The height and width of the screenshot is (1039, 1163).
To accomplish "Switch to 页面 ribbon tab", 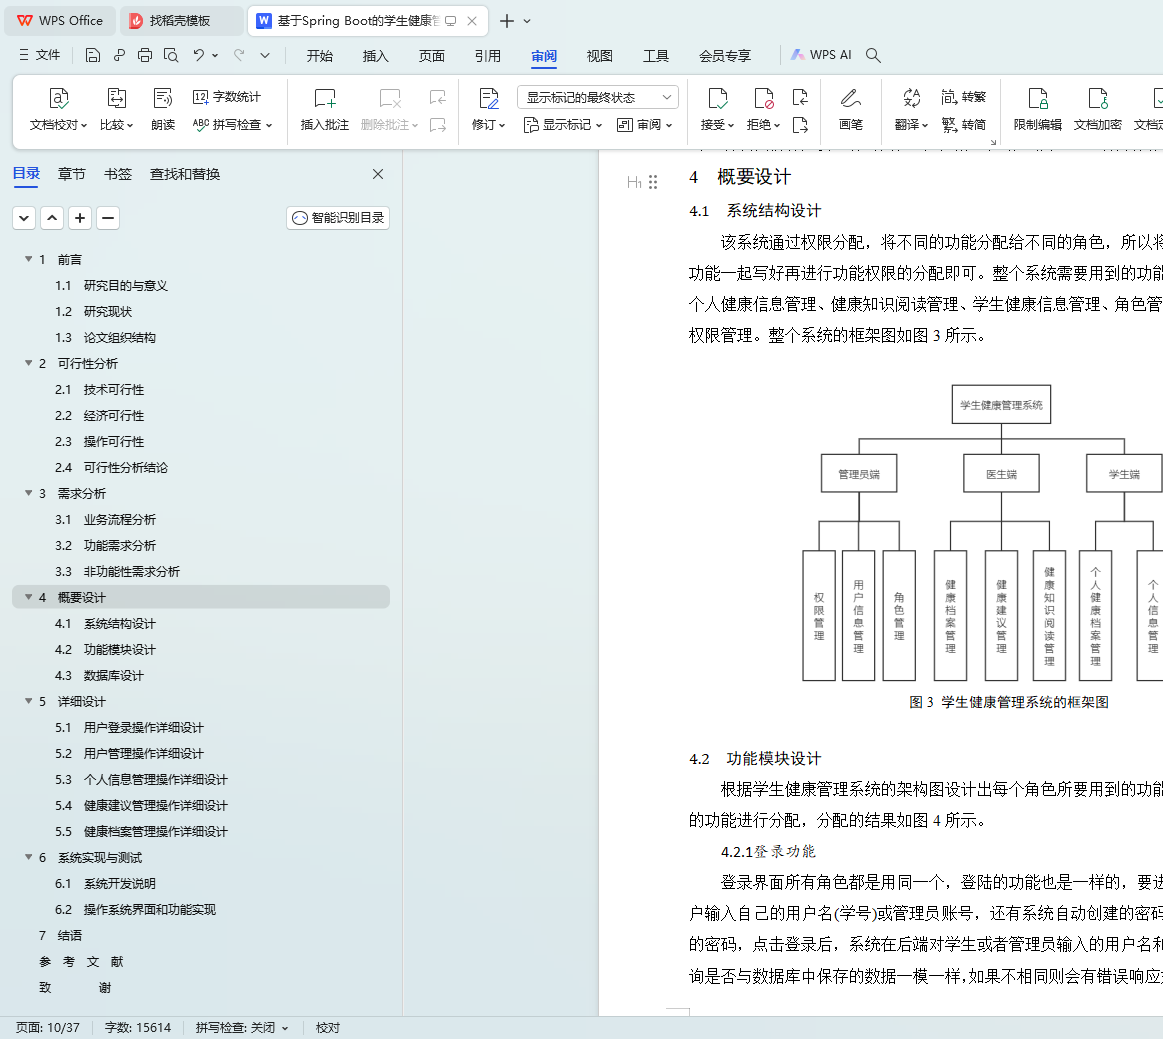I will coord(432,56).
